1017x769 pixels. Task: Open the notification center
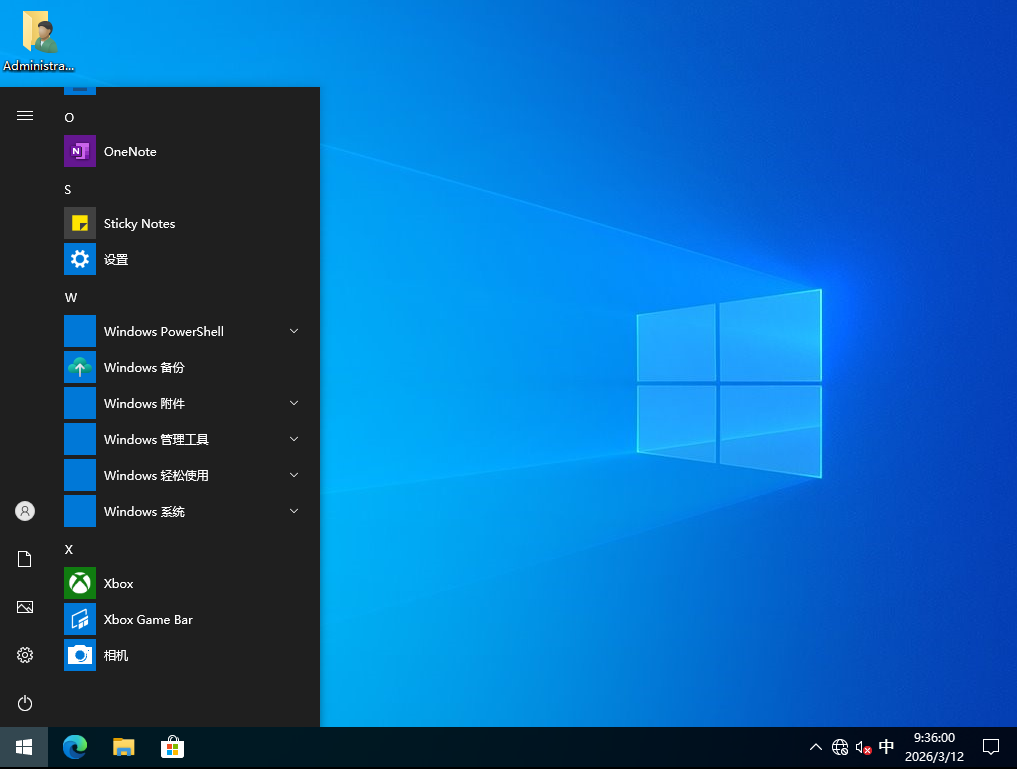(x=990, y=747)
